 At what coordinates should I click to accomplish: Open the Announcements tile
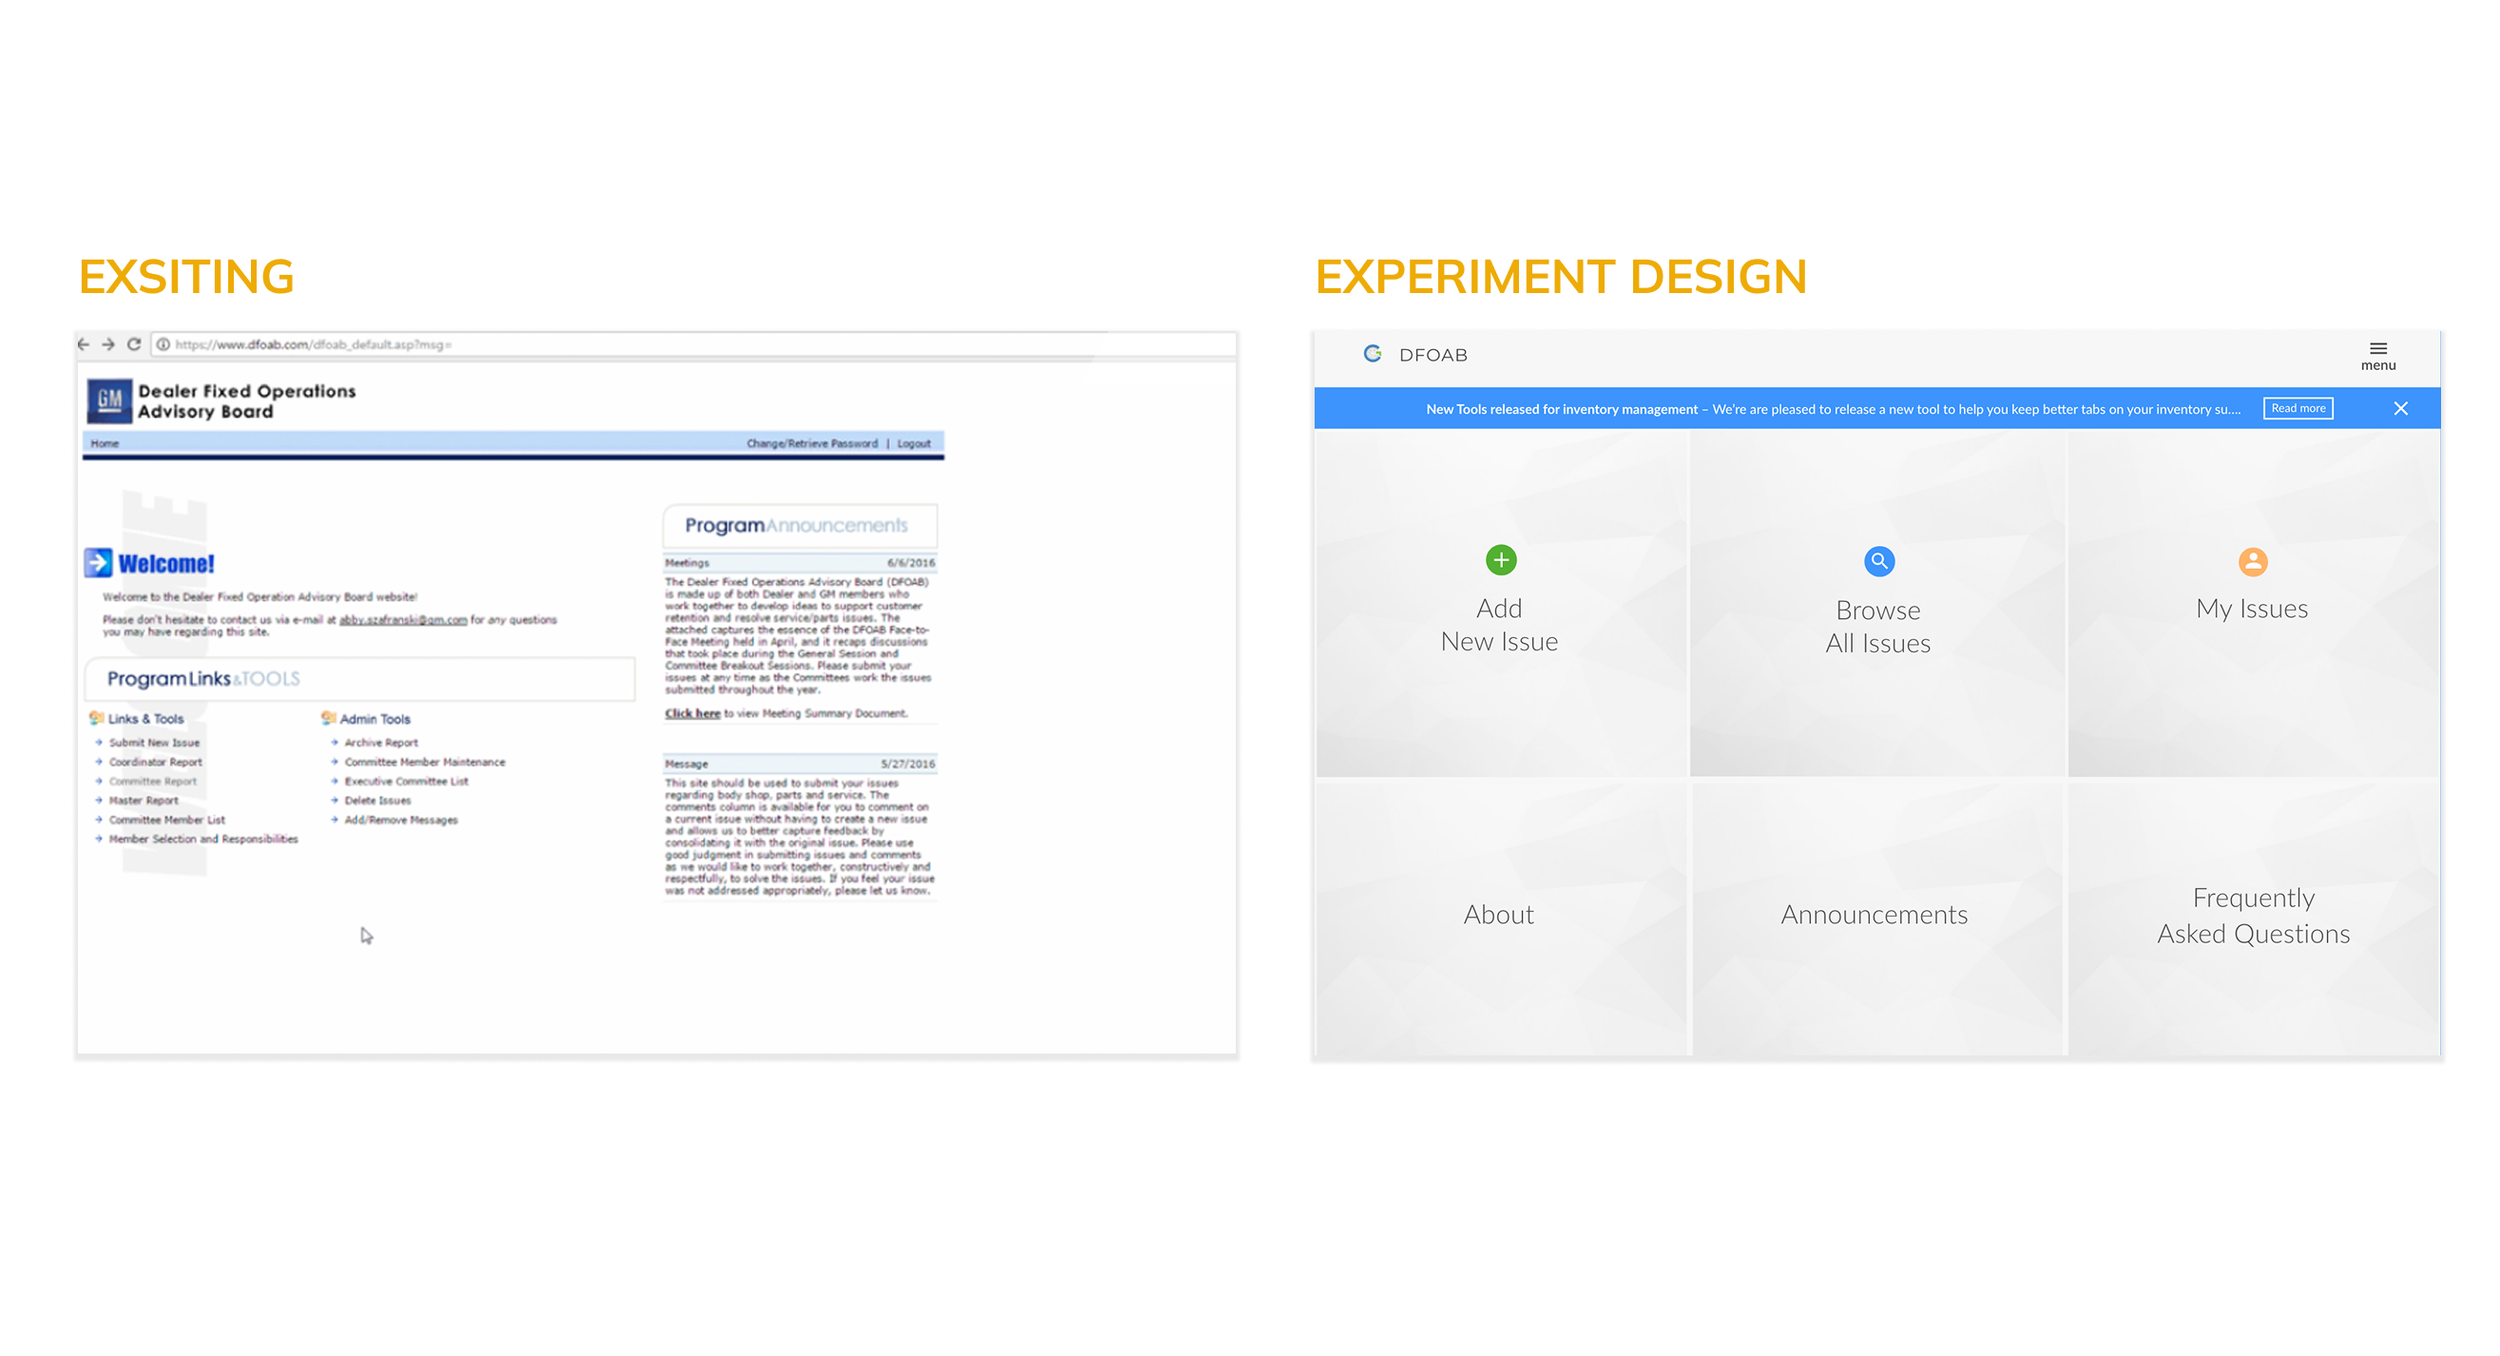coord(1873,914)
